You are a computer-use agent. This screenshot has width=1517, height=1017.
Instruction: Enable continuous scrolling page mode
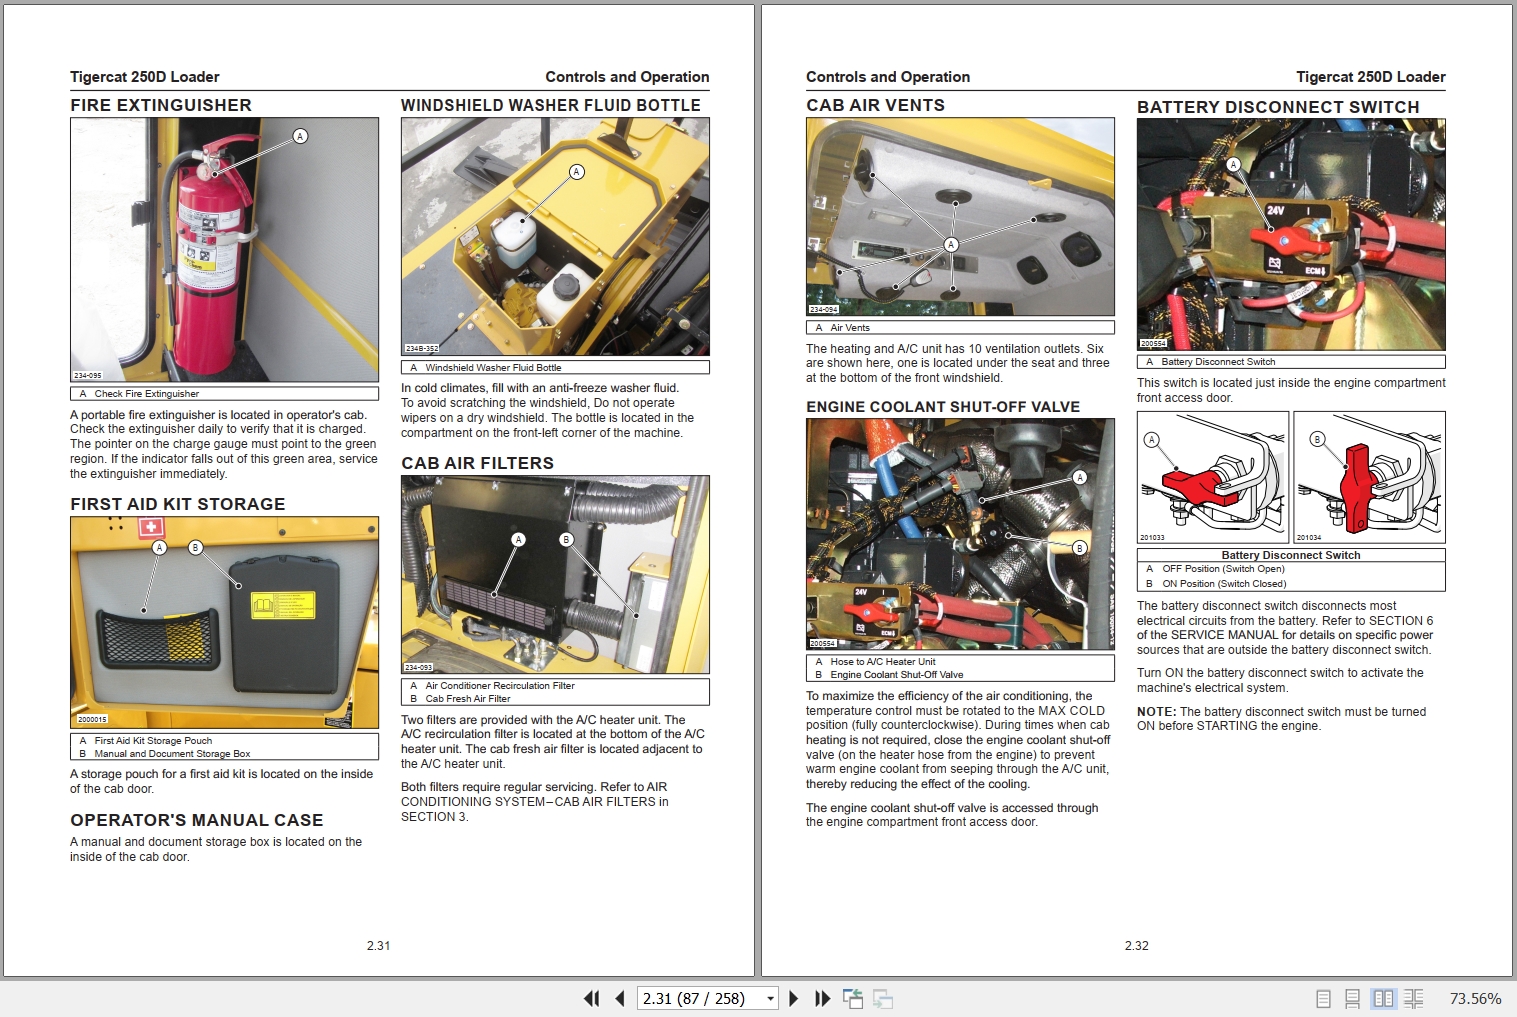(x=1353, y=997)
